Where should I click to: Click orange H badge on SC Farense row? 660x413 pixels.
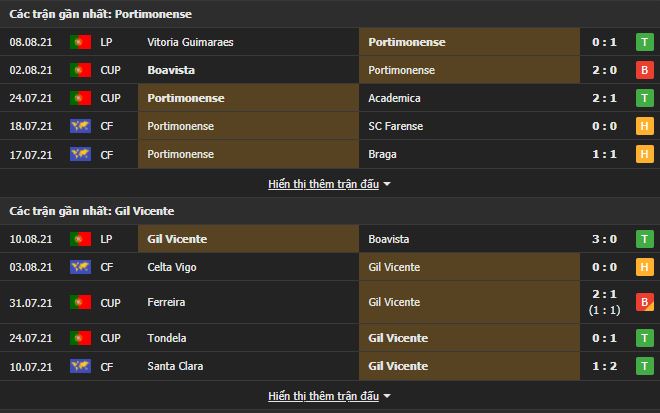(645, 126)
